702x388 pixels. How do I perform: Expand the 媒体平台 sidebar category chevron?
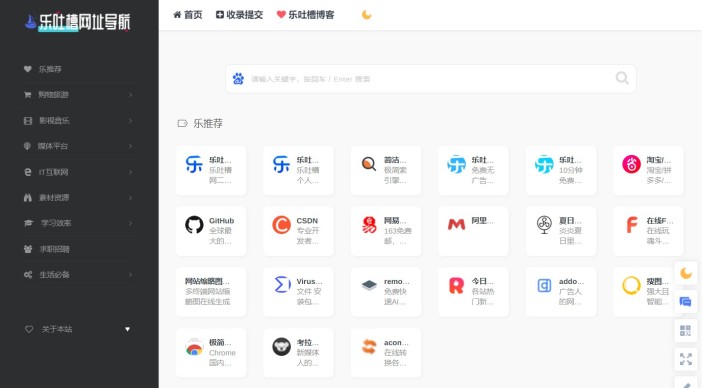(130, 146)
